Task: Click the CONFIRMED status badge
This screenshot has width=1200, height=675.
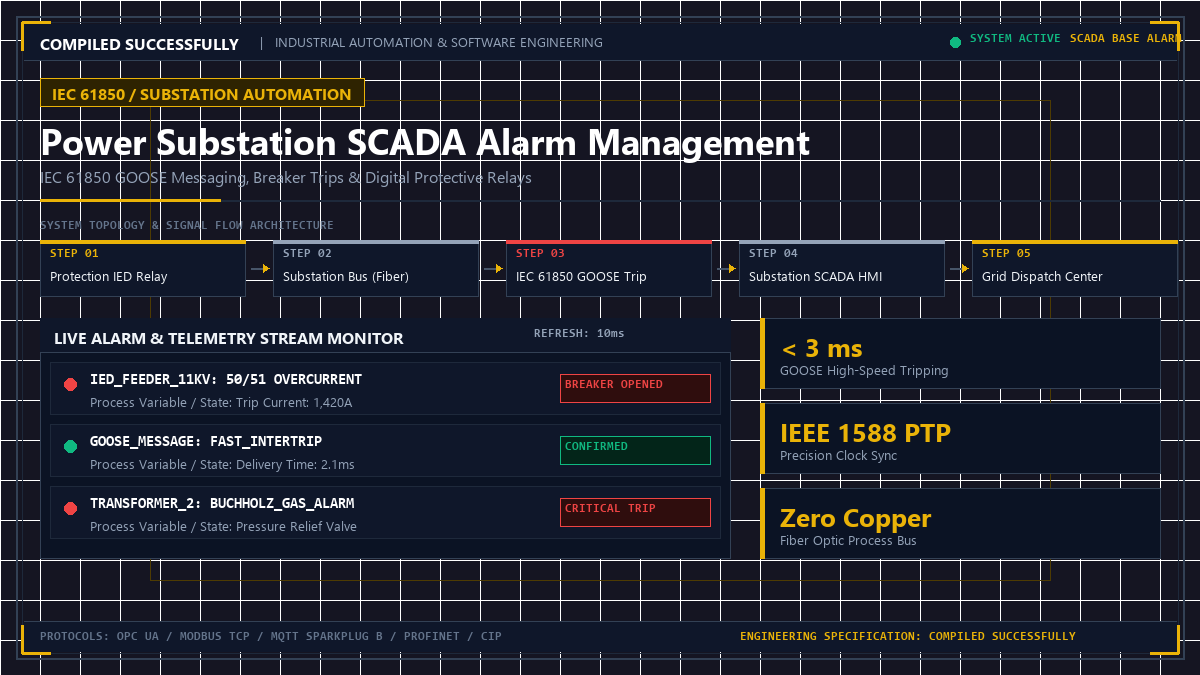Action: pyautogui.click(x=635, y=450)
